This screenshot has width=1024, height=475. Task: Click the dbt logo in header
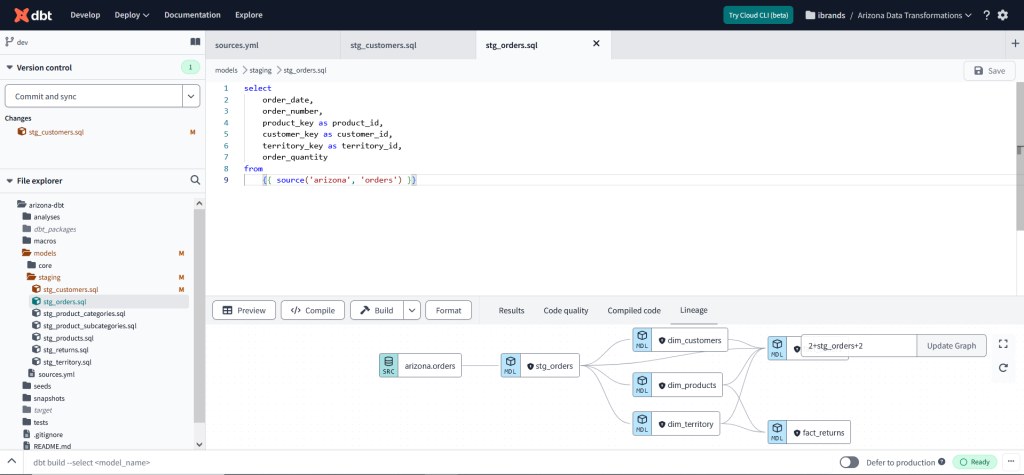click(x=30, y=15)
